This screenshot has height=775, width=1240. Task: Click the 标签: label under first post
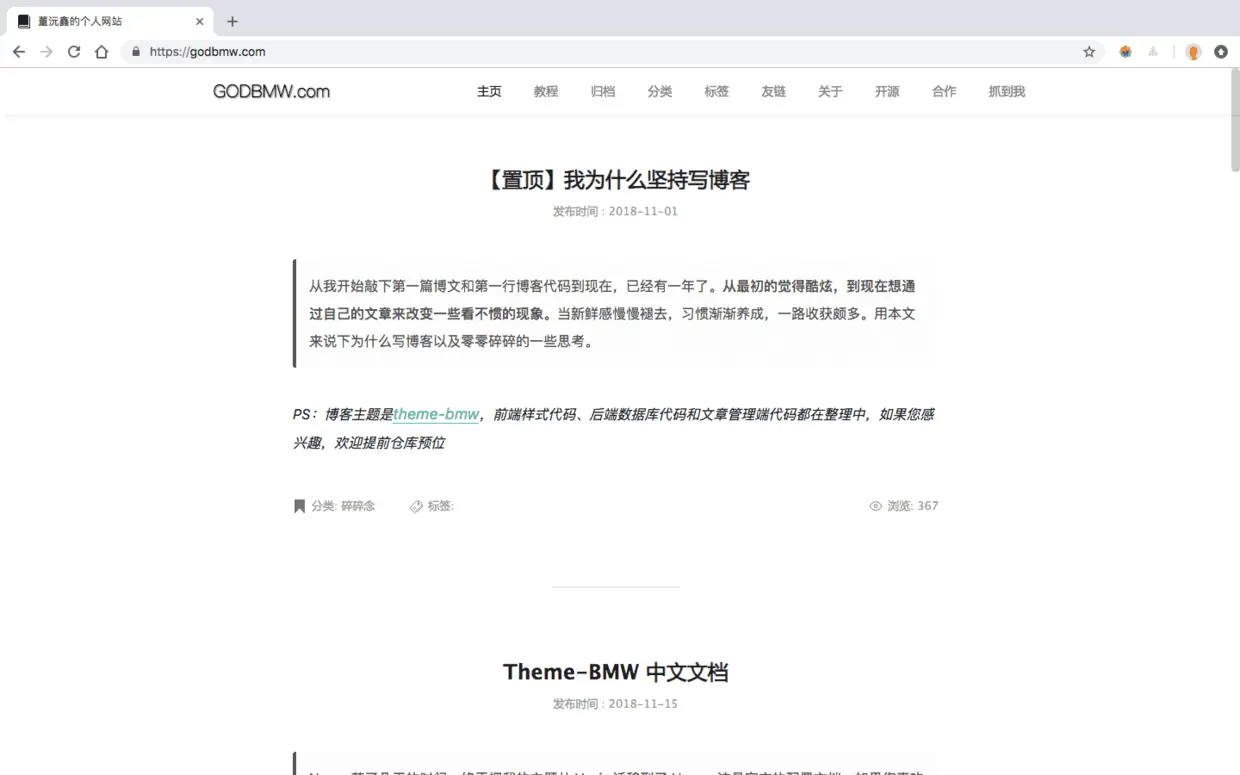point(441,506)
